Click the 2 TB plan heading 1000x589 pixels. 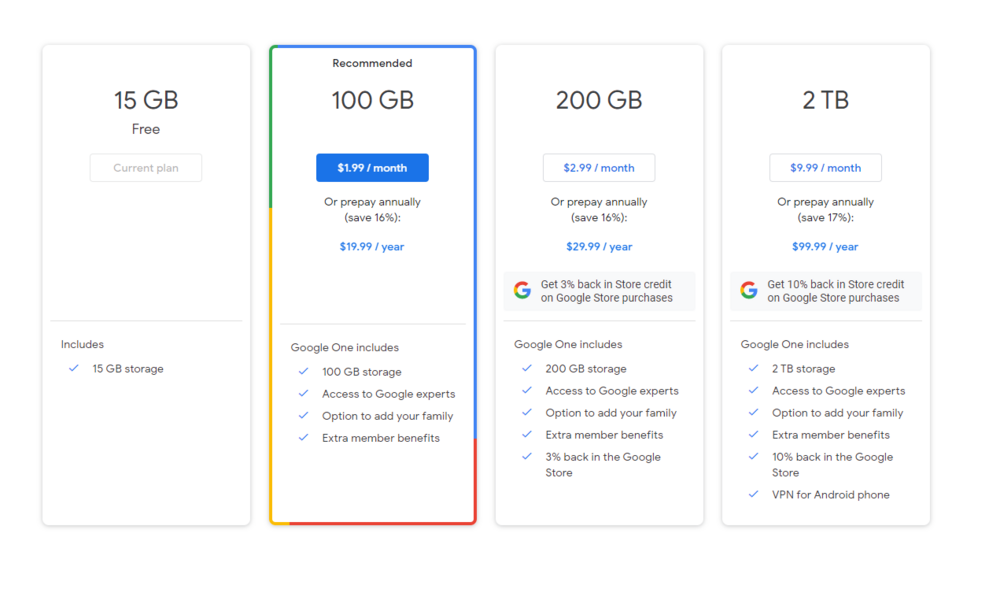[825, 100]
